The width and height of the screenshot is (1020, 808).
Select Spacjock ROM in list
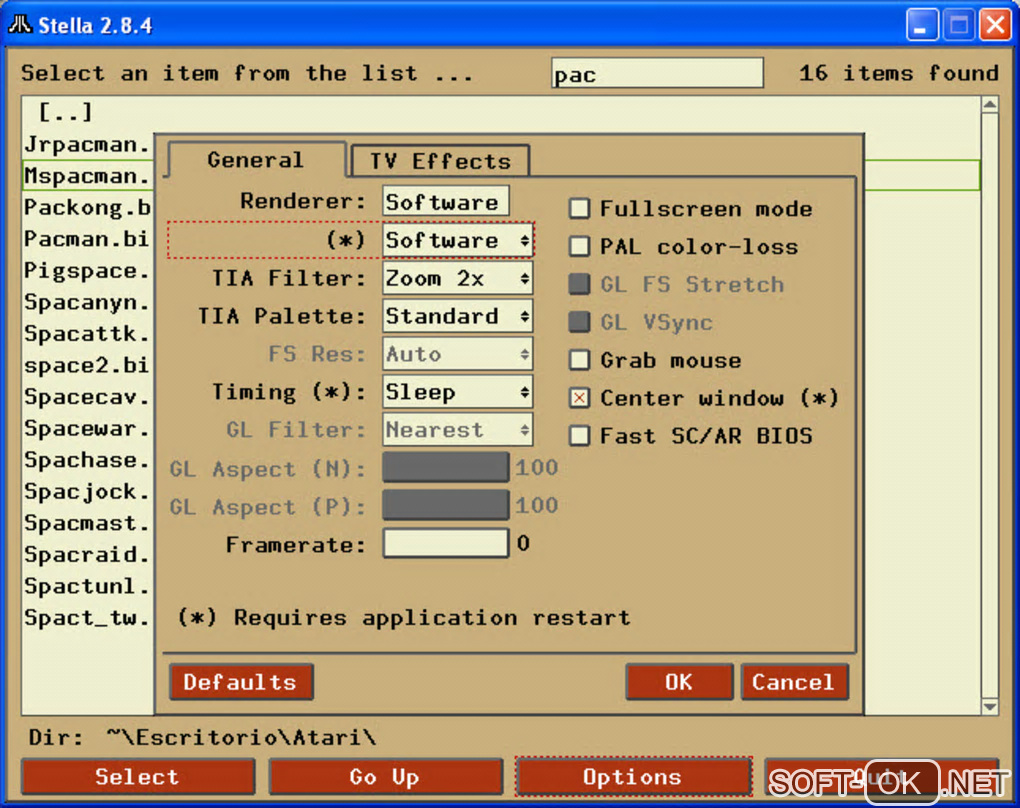coord(87,492)
